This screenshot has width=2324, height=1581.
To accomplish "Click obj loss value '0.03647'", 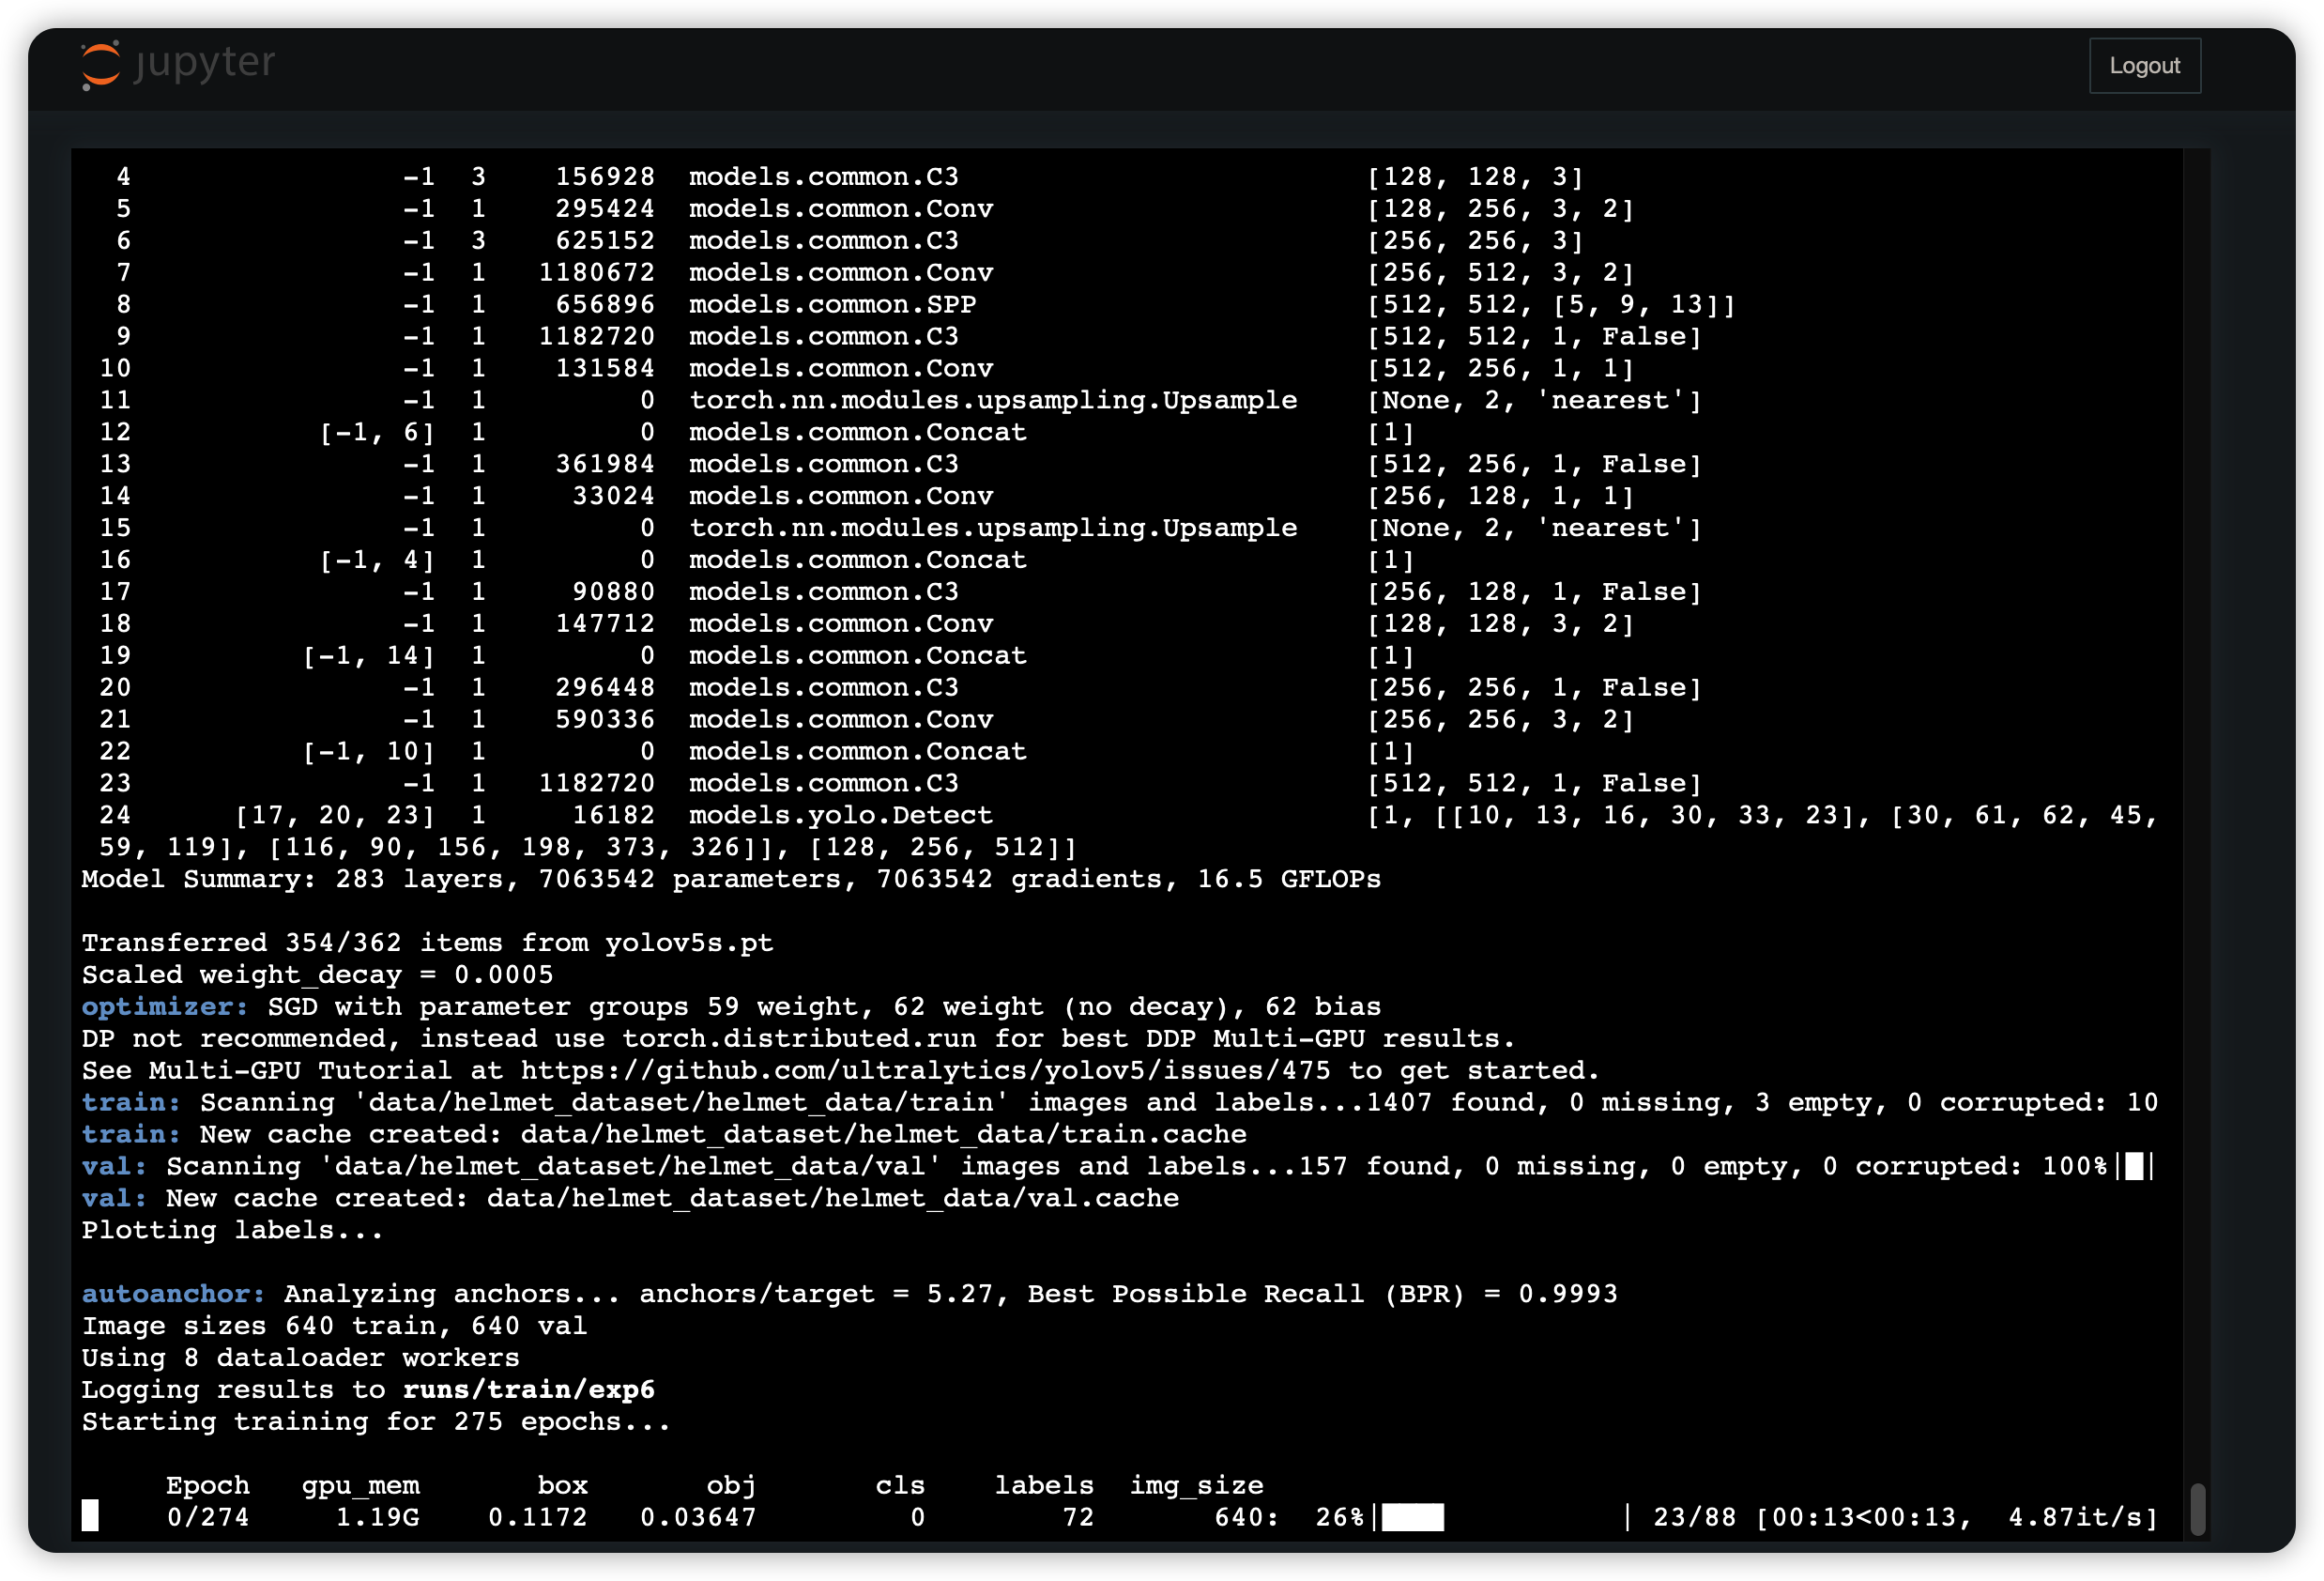I will click(x=698, y=1517).
